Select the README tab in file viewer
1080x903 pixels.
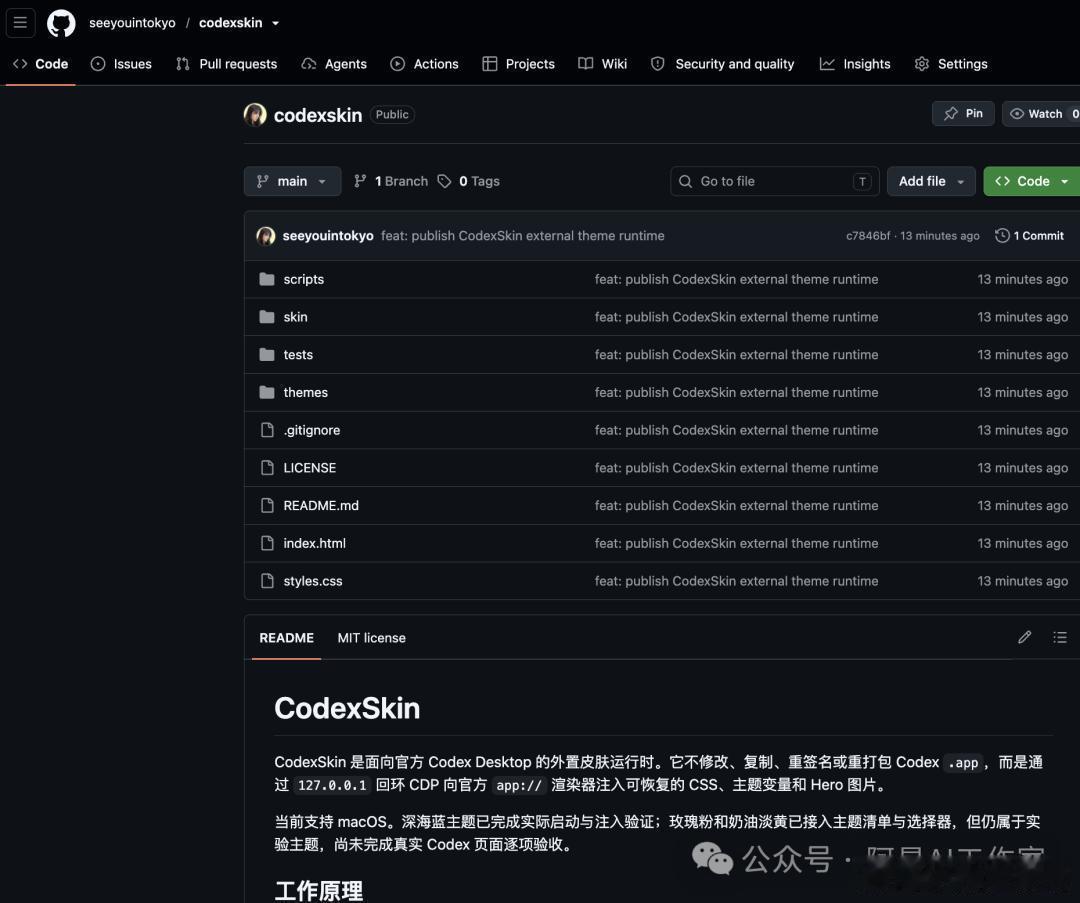click(x=287, y=638)
